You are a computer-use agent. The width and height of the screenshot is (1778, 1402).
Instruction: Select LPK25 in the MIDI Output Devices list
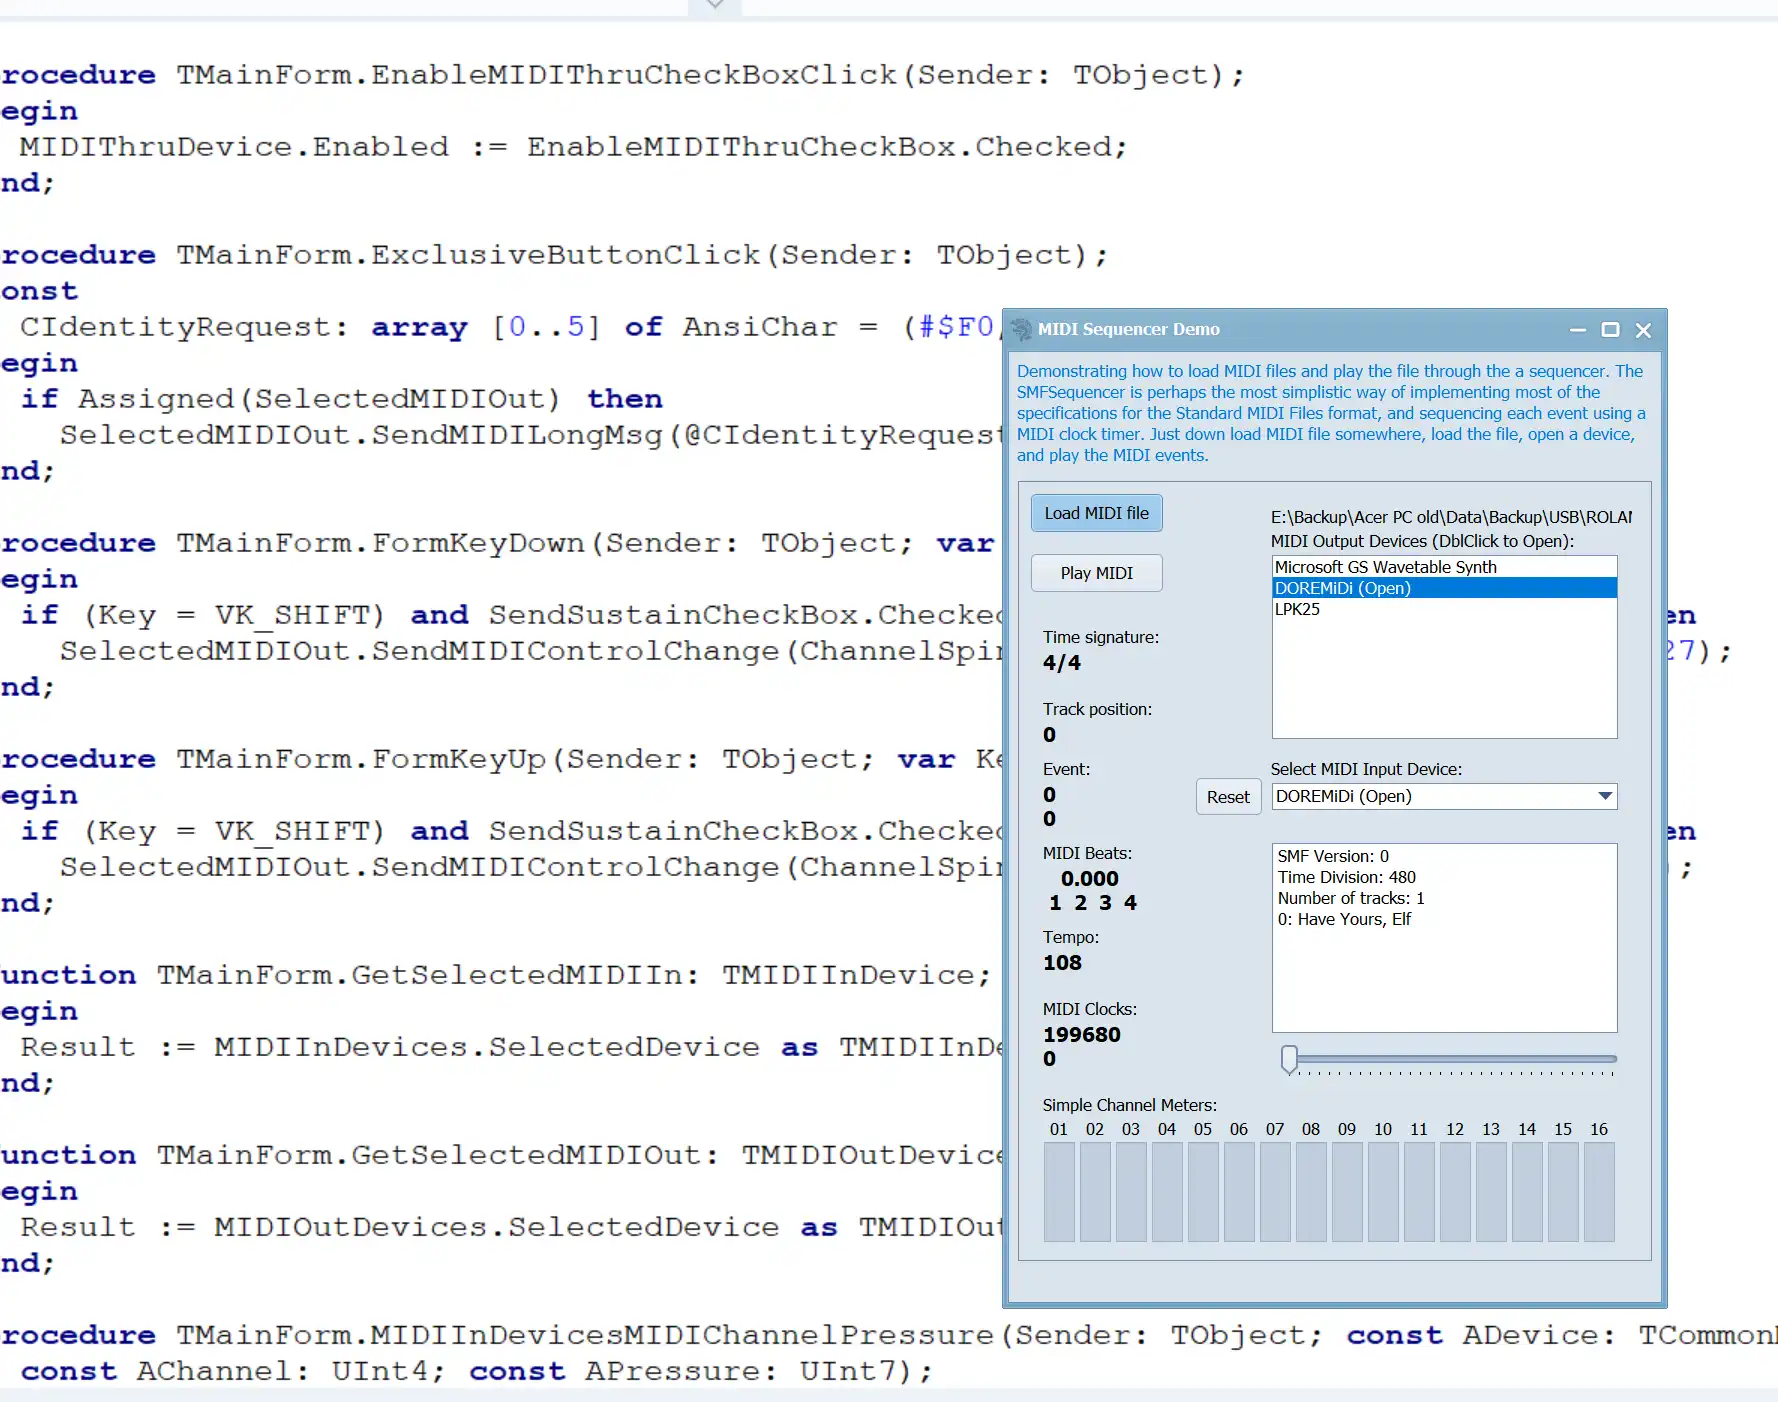1297,609
